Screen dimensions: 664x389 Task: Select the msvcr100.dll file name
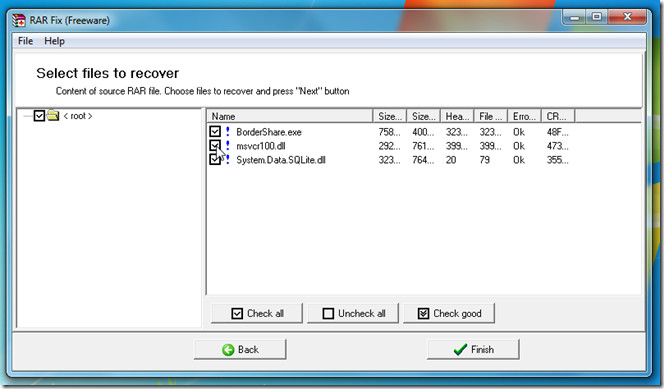click(x=261, y=146)
